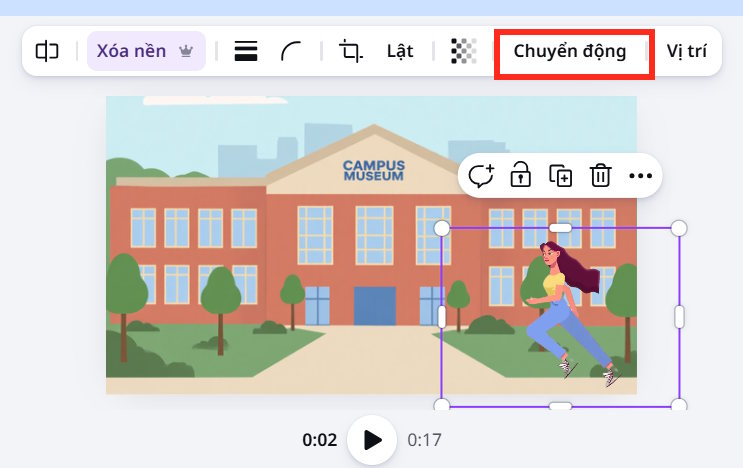The width and height of the screenshot is (743, 468).
Task: Add a comment with the speech bubble icon
Action: click(481, 176)
